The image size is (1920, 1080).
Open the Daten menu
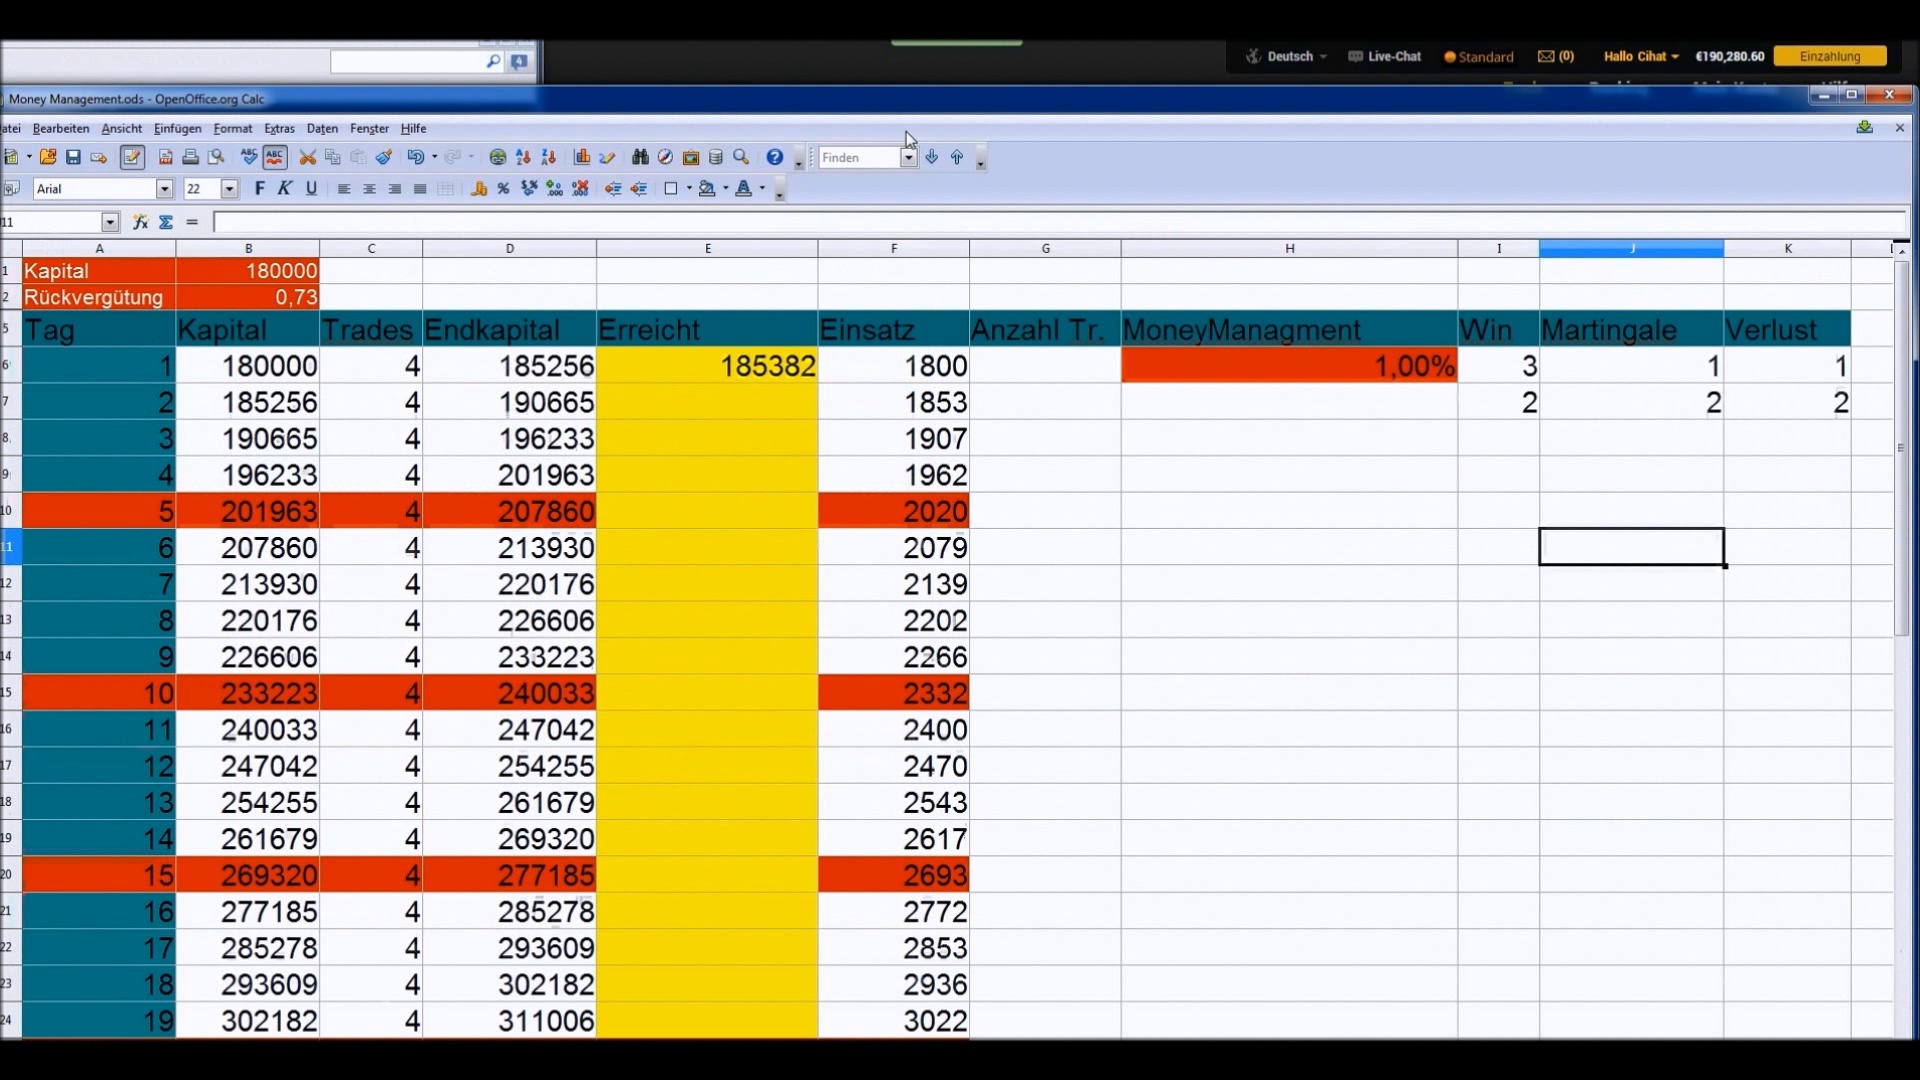(x=322, y=128)
